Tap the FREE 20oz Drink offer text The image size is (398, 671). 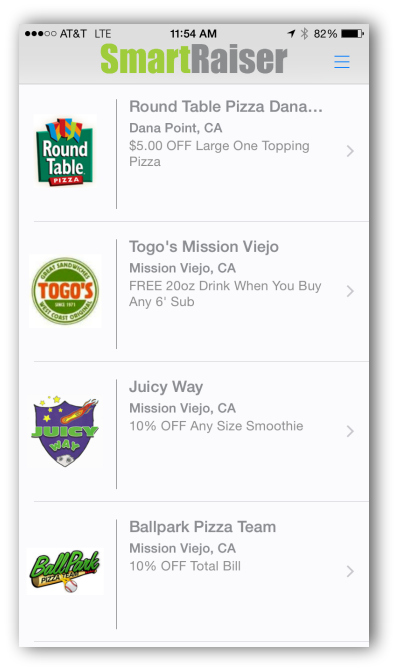(225, 294)
